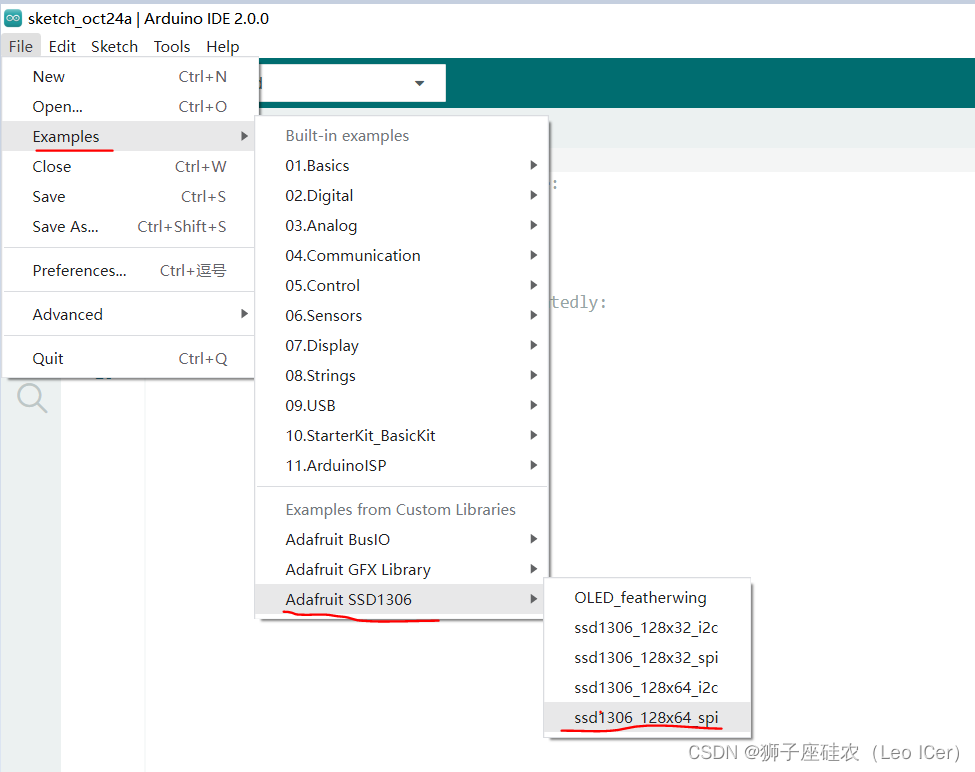The image size is (975, 772).
Task: Open the ssd1306_128x32_i2c example
Action: [x=647, y=627]
